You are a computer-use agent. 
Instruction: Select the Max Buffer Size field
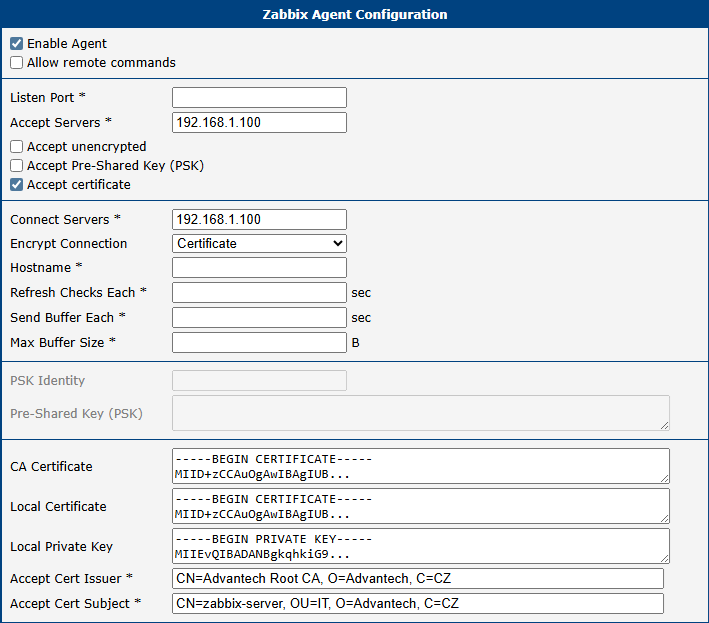pos(260,342)
